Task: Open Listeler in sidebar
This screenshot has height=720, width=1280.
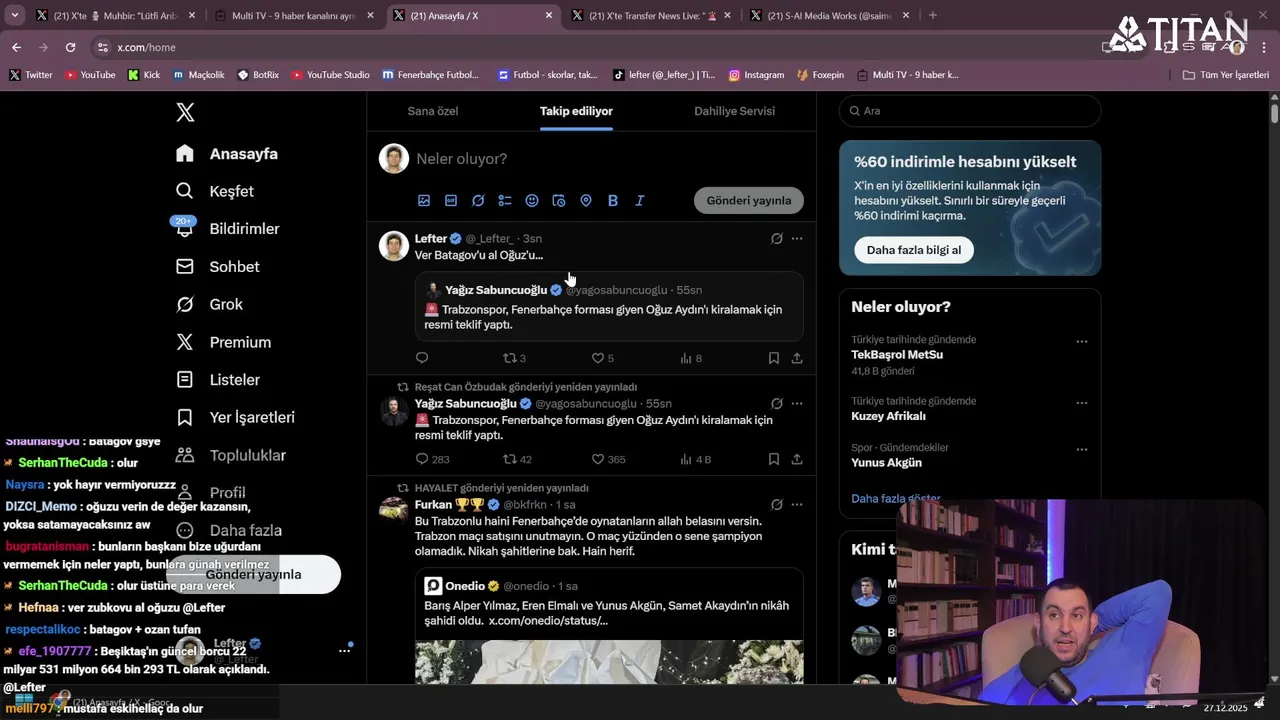Action: (x=217, y=380)
